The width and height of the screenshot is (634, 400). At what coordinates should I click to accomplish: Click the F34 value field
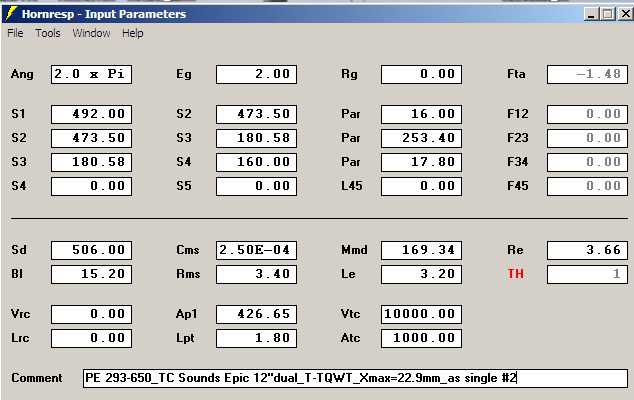pyautogui.click(x=587, y=163)
